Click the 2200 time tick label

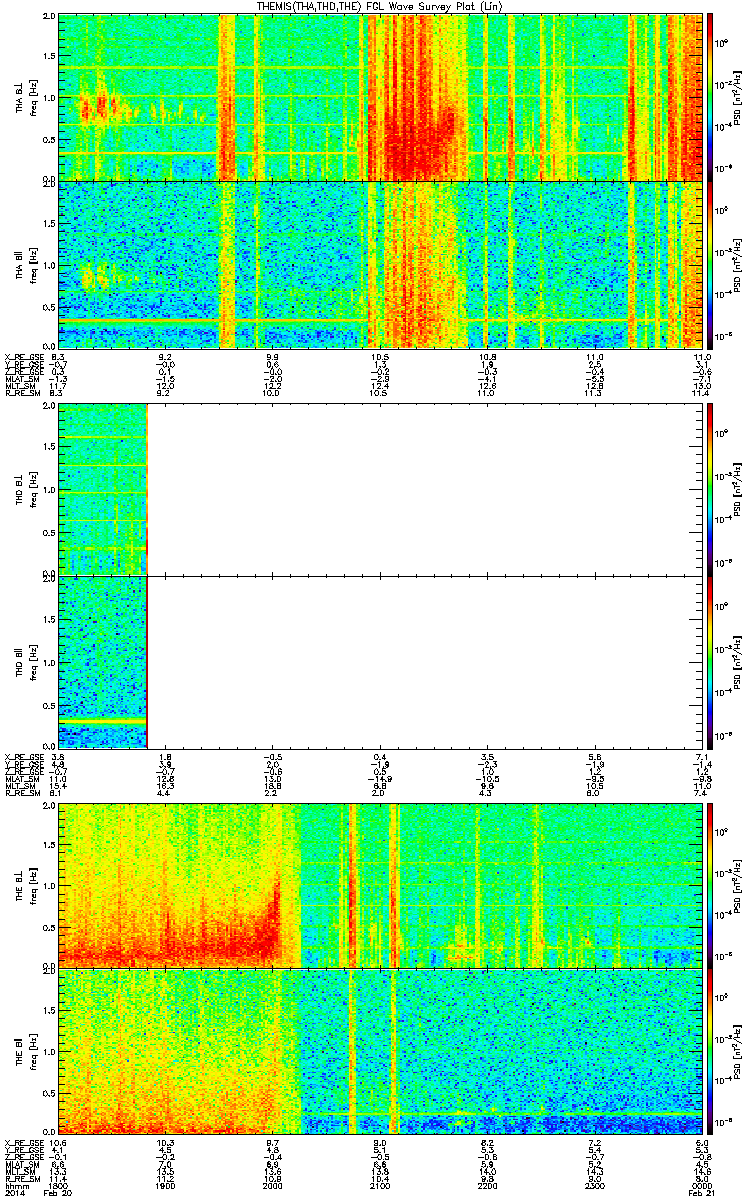[x=487, y=1187]
